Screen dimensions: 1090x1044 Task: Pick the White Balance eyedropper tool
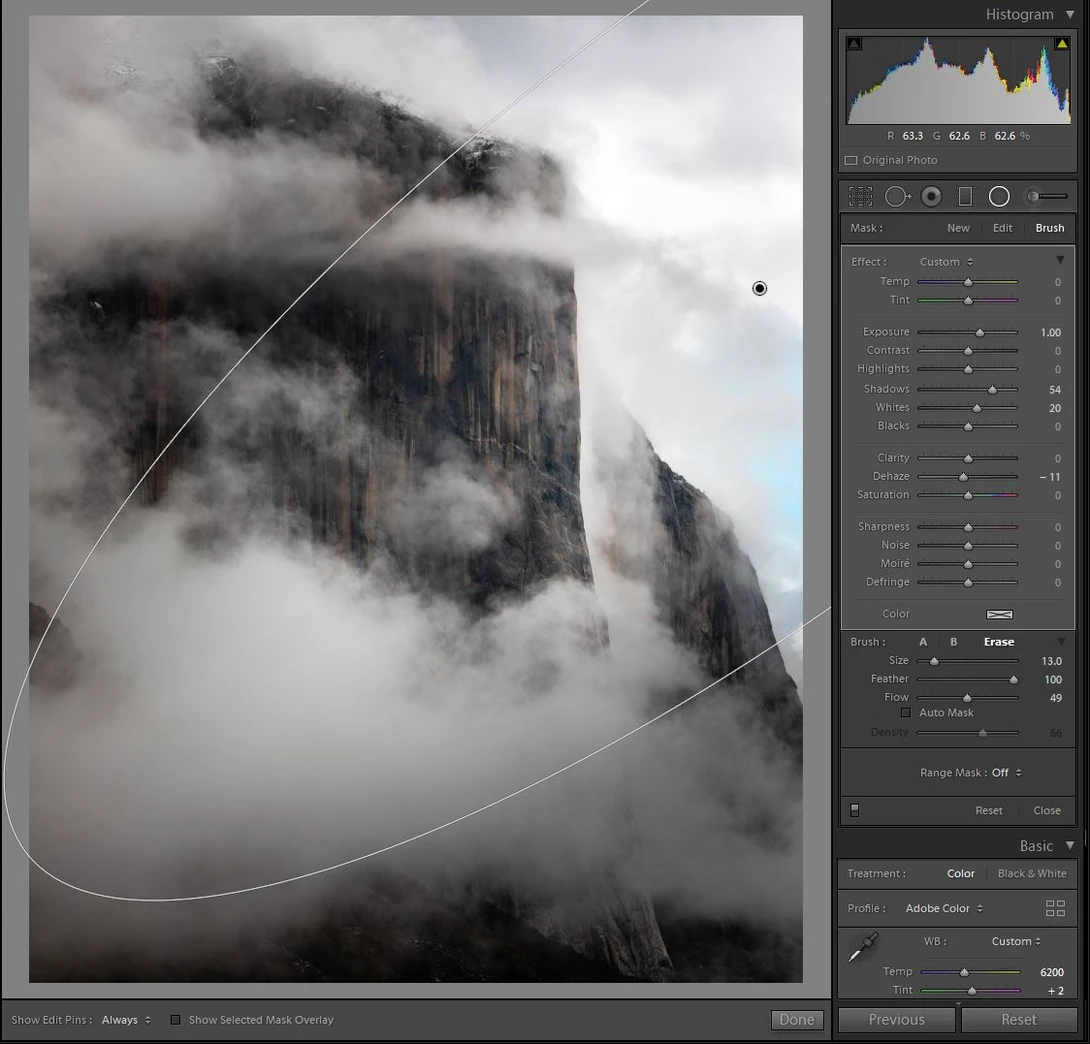[863, 947]
